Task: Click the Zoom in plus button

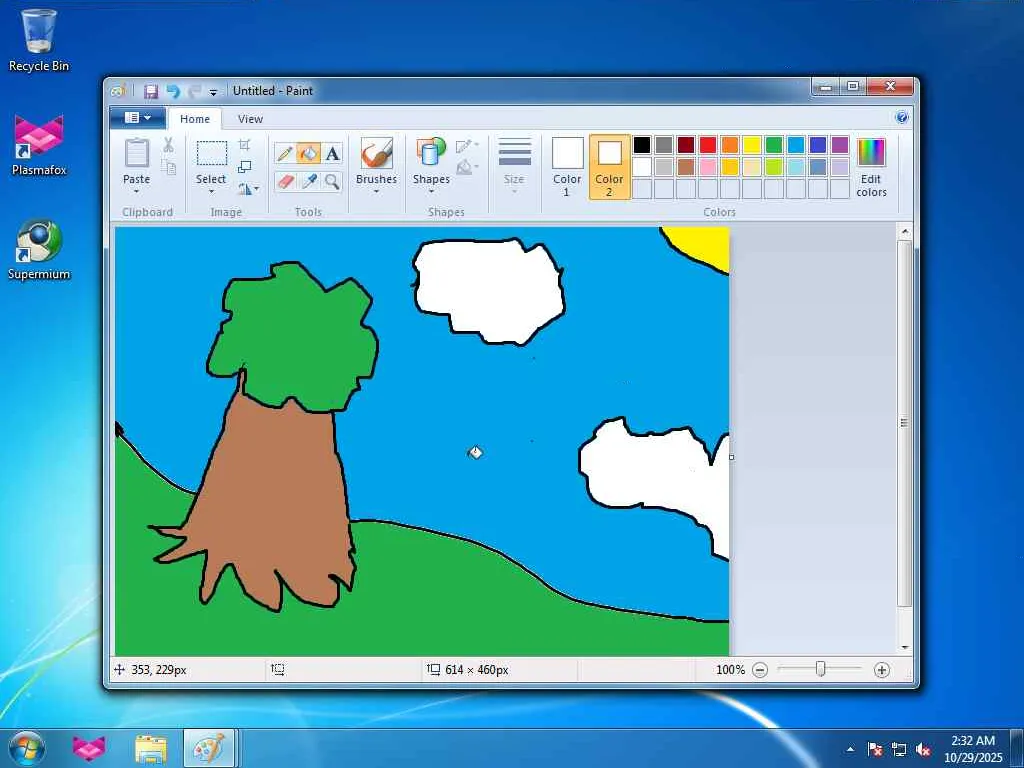Action: pos(882,669)
